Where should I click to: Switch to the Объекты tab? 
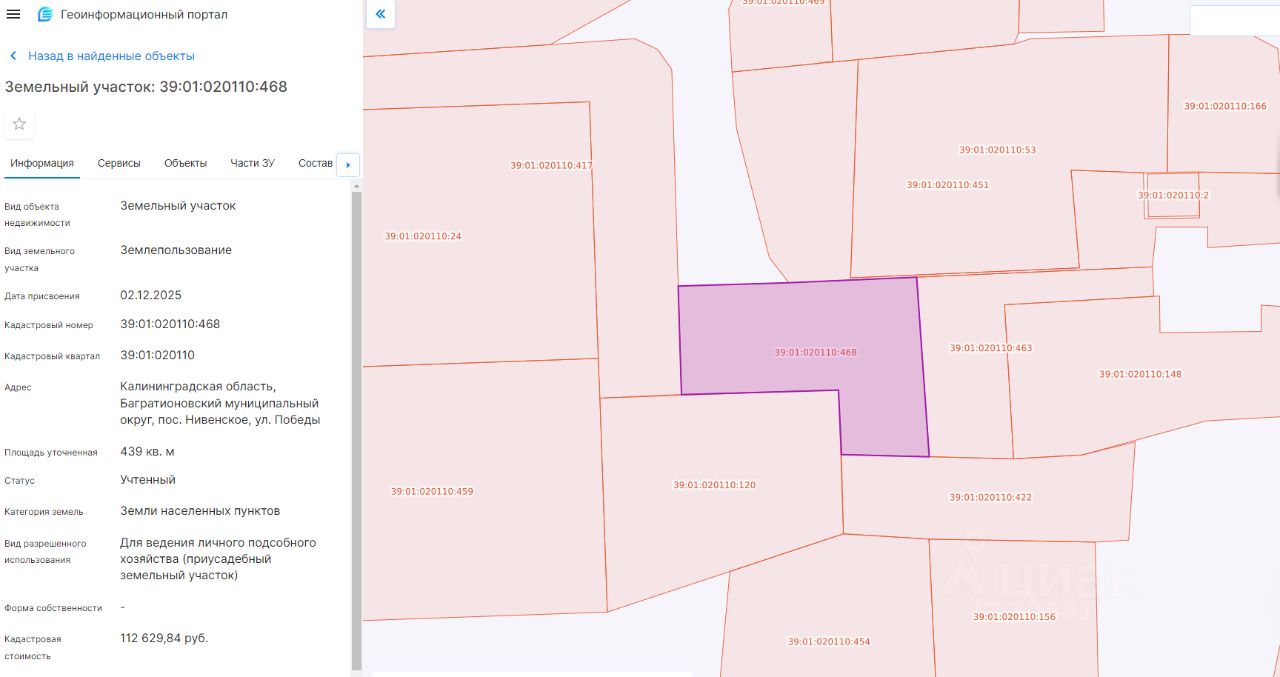tap(186, 163)
